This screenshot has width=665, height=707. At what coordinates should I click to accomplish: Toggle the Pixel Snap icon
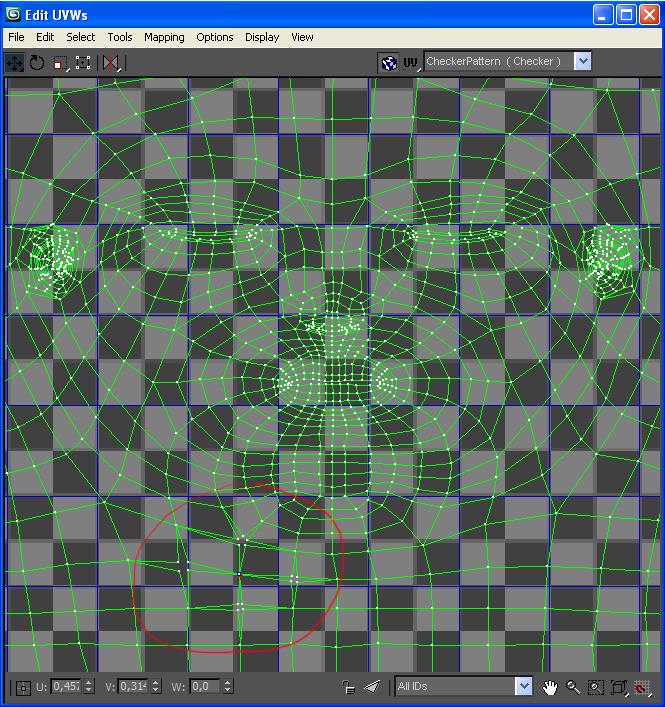642,688
